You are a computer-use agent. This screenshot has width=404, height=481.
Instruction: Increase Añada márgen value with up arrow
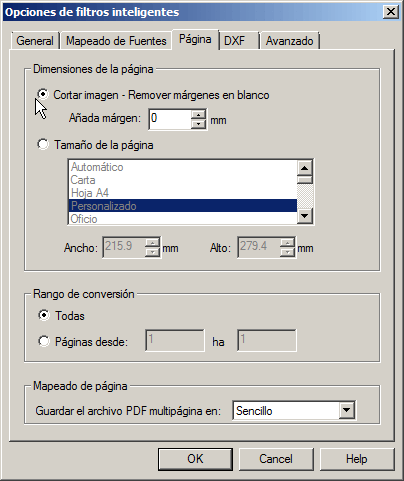click(199, 115)
